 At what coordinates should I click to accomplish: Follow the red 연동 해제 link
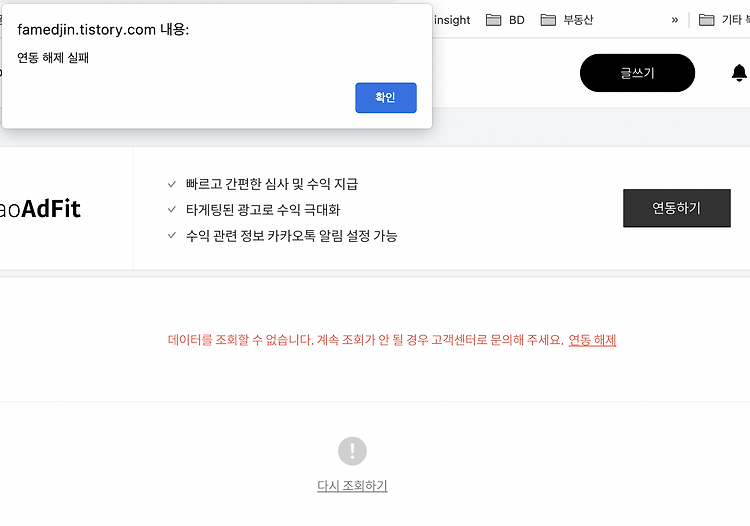pos(592,340)
